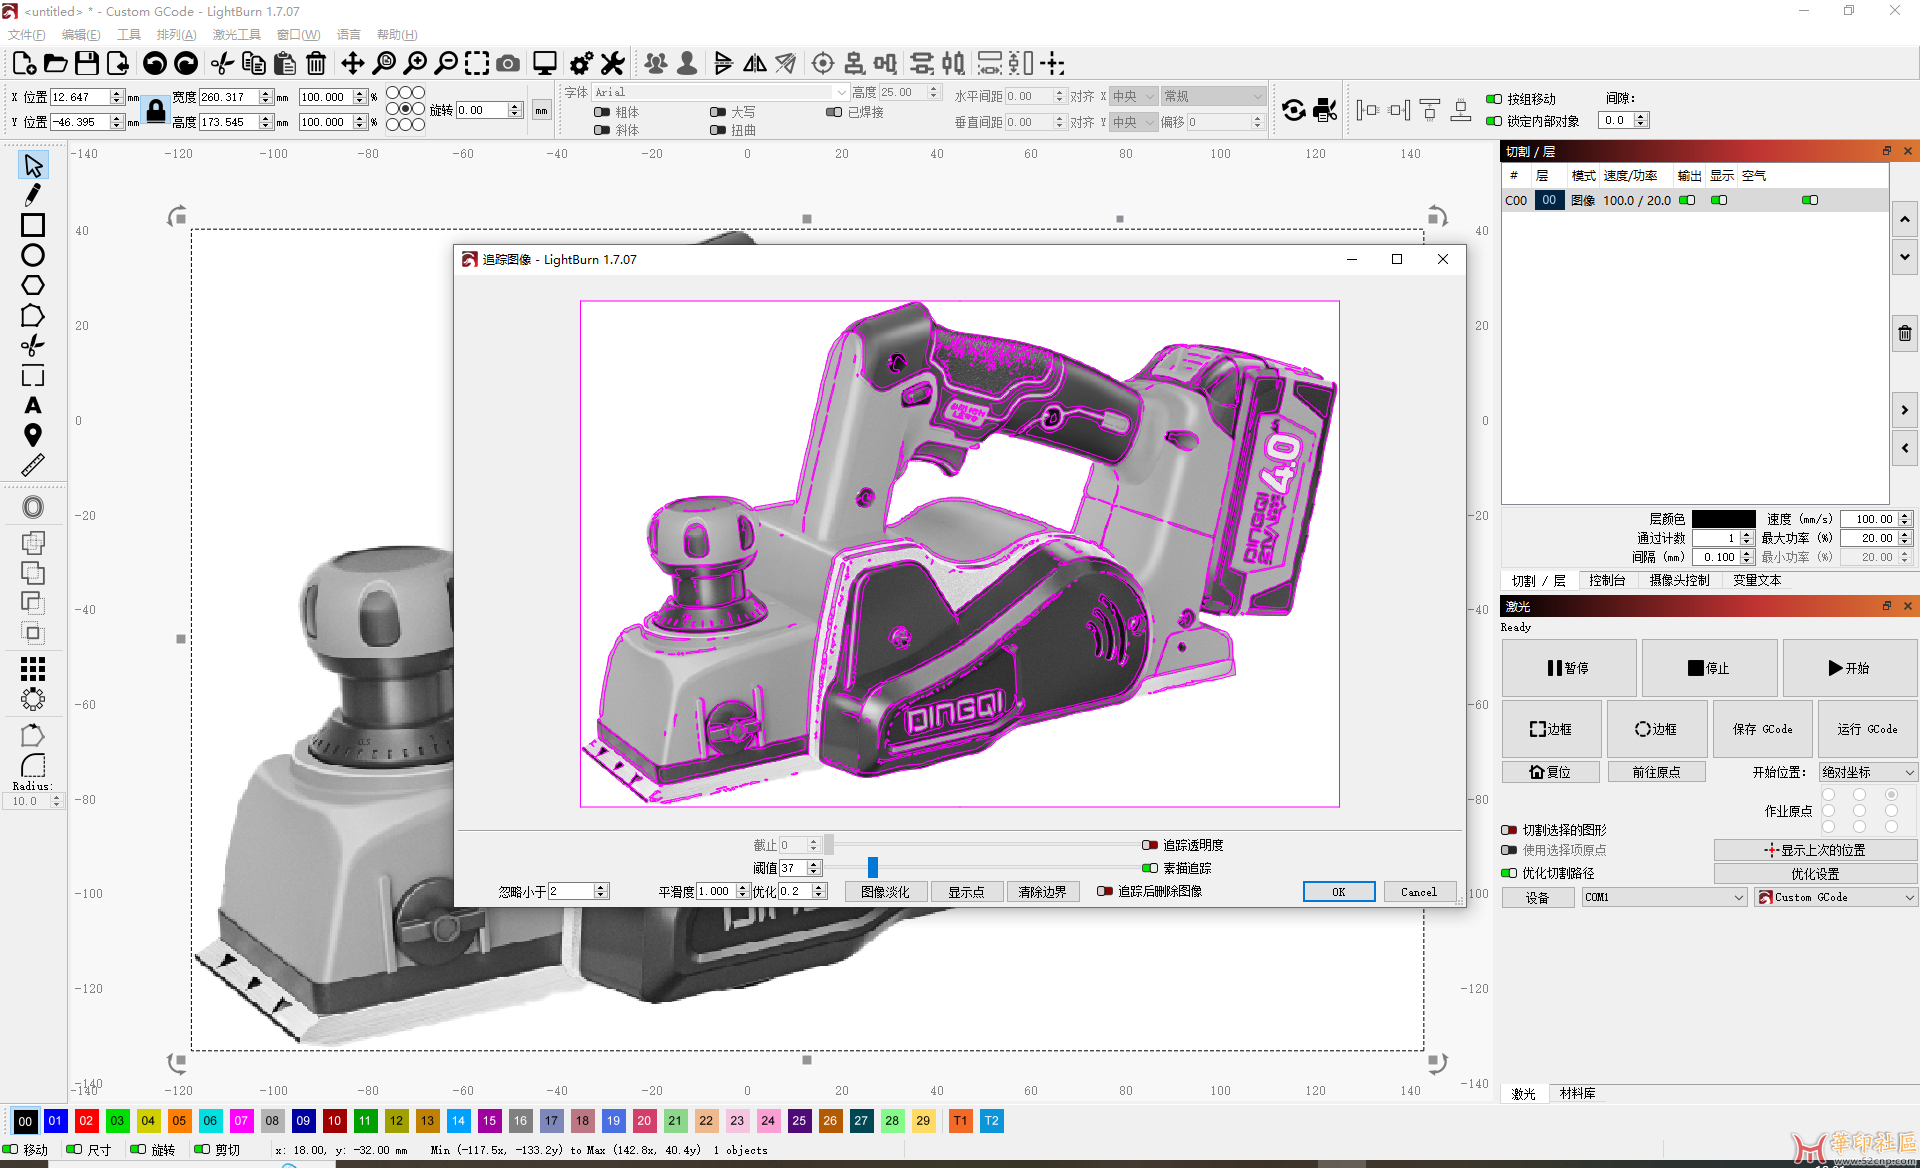This screenshot has width=1920, height=1168.
Task: Click the 忽略小于 input field
Action: click(x=570, y=891)
